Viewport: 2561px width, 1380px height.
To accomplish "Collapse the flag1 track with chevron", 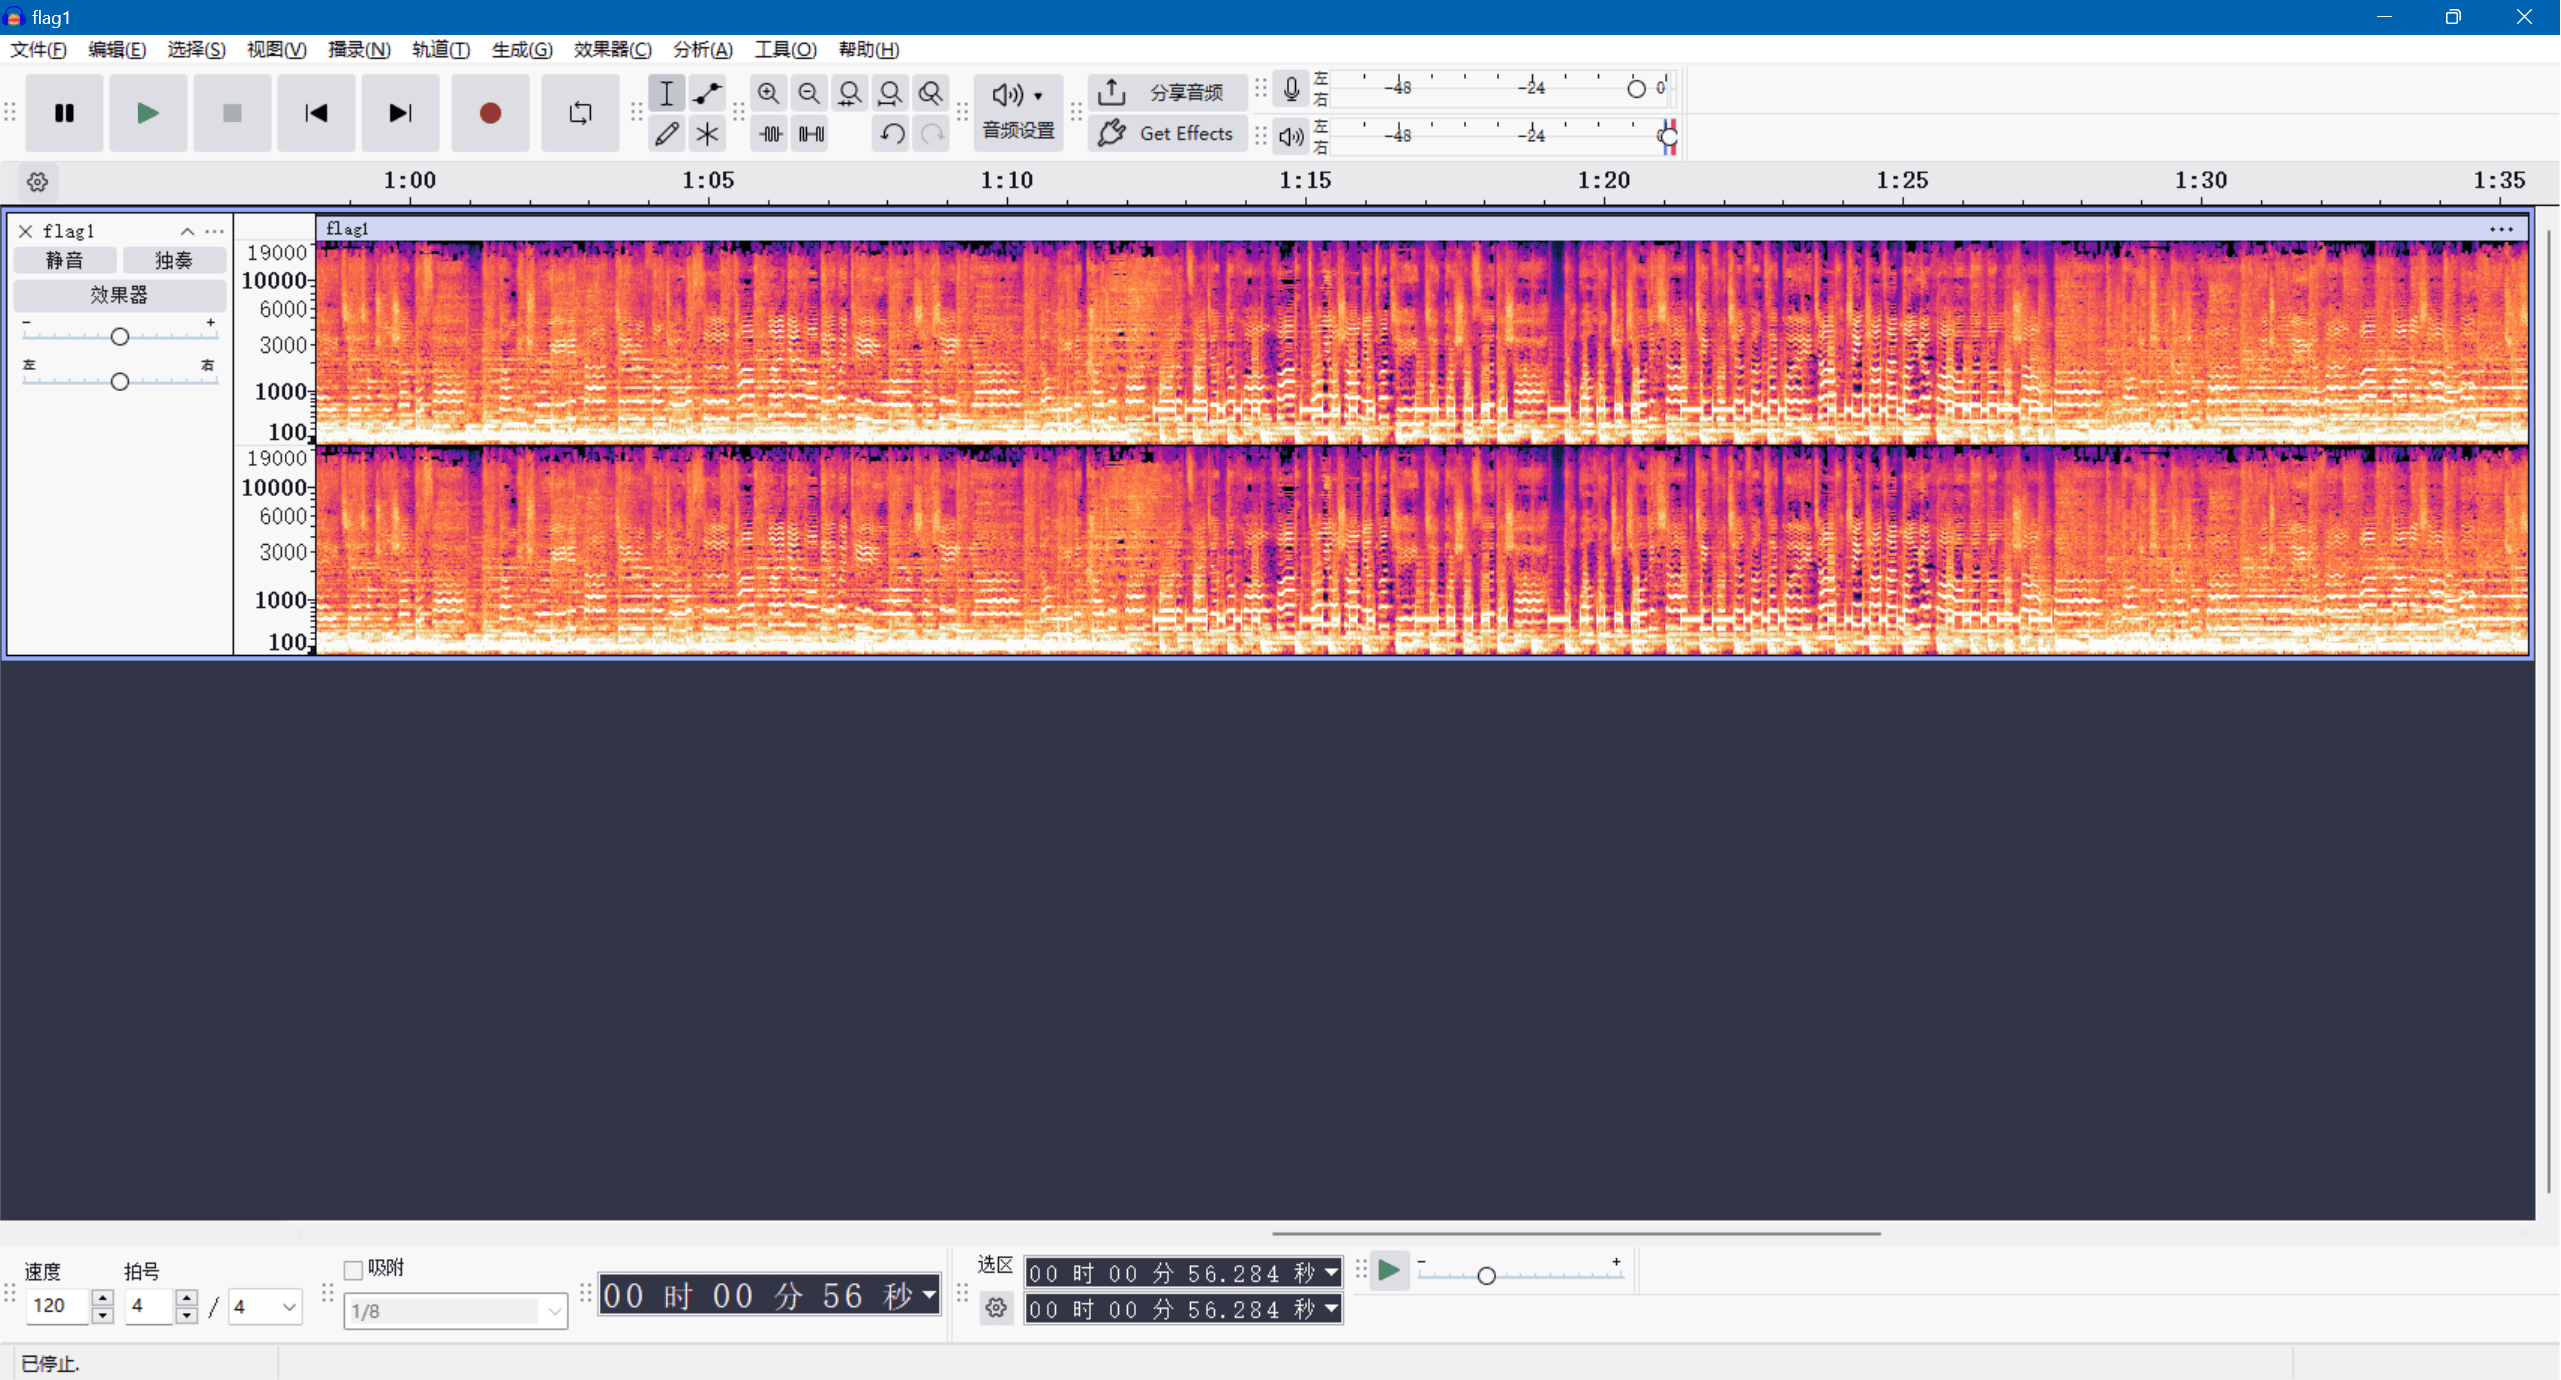I will click(187, 231).
